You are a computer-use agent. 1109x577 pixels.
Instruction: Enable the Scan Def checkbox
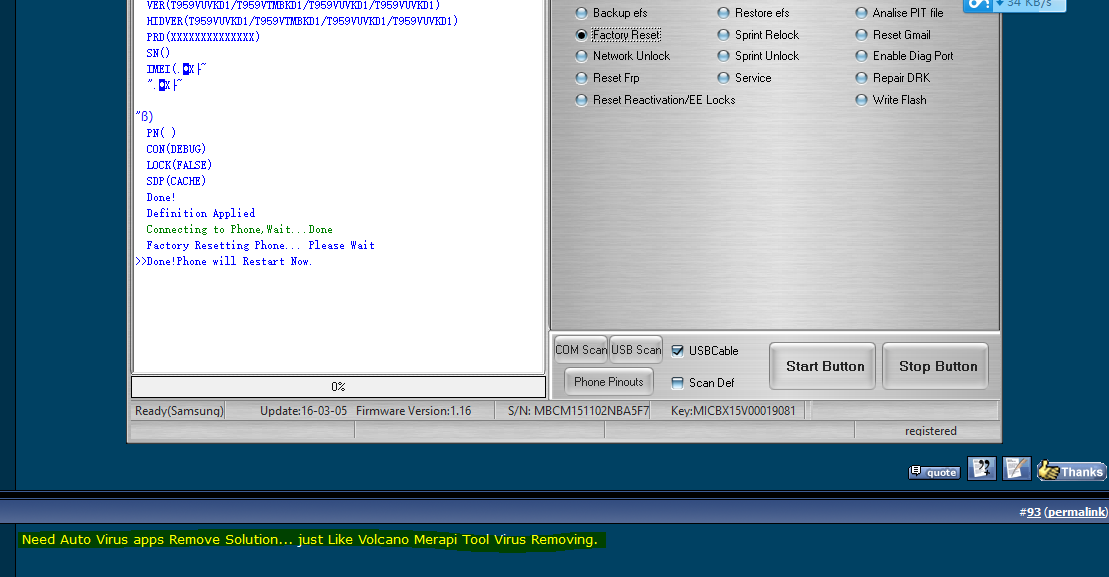click(678, 383)
